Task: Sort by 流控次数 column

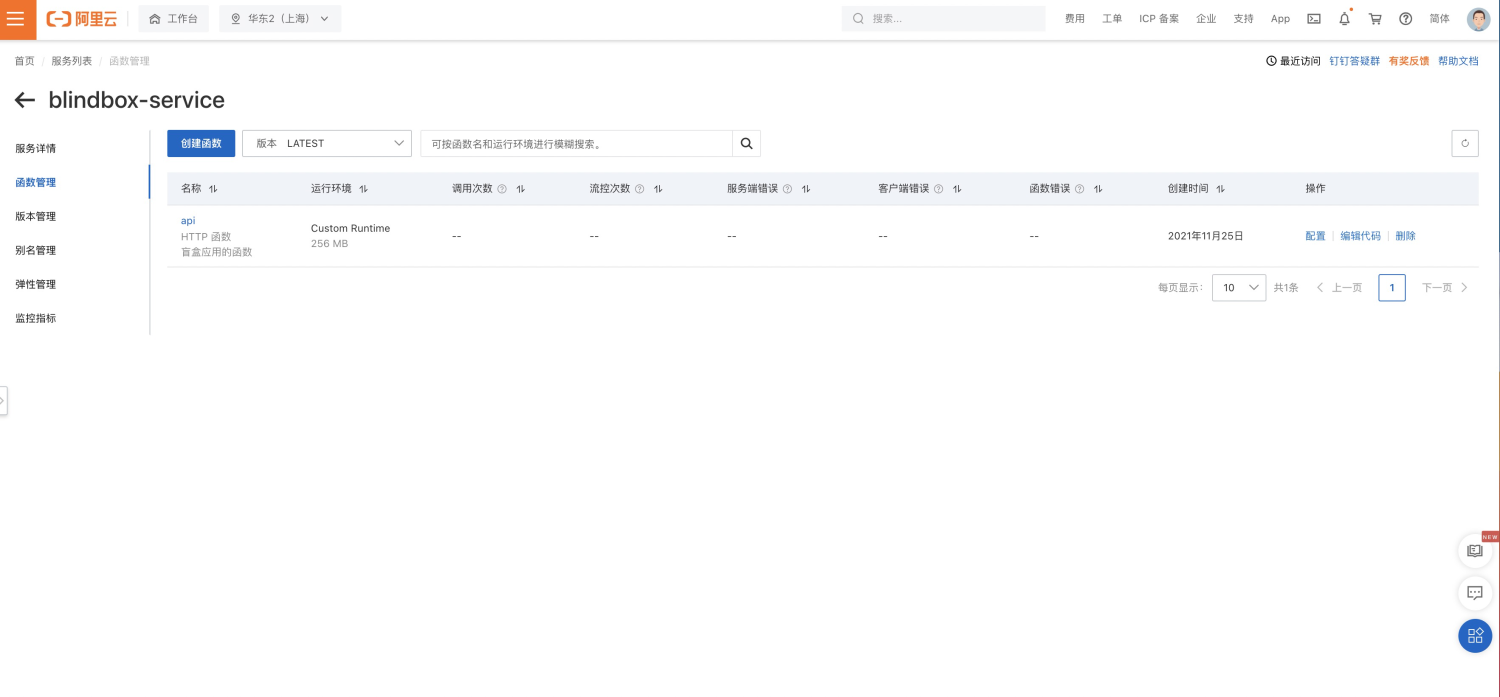Action: 658,189
